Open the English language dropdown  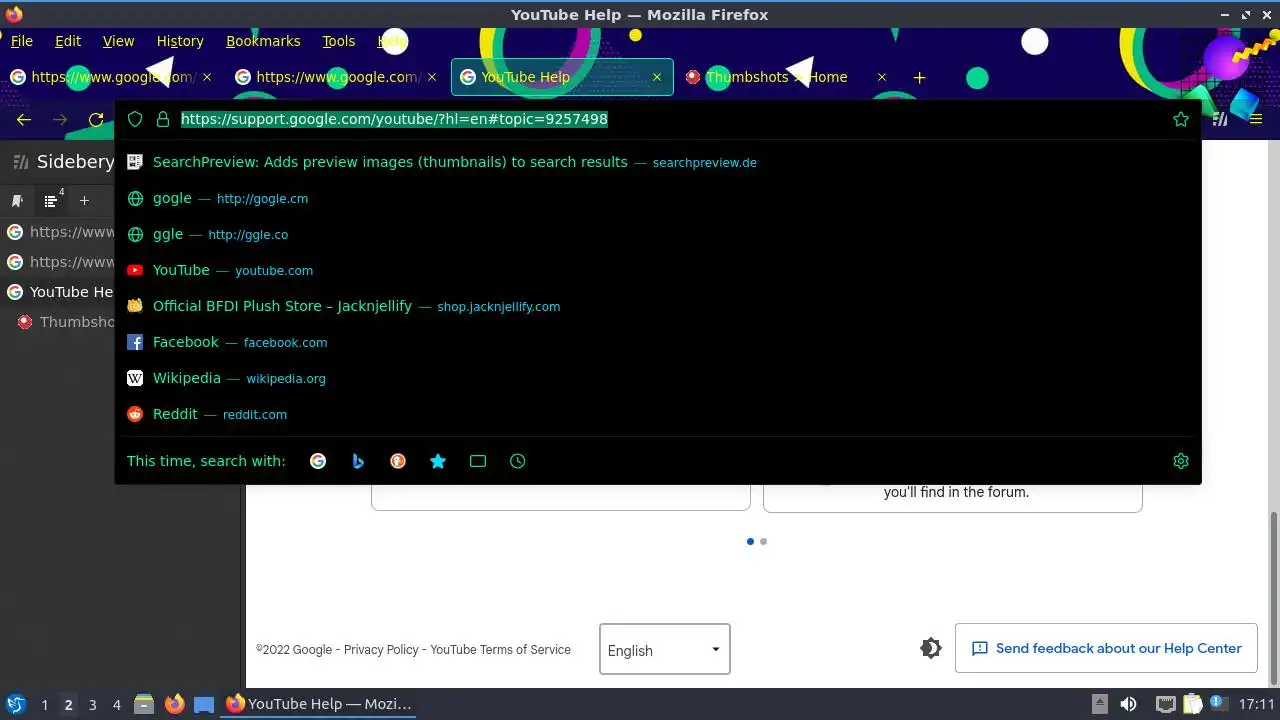click(665, 649)
